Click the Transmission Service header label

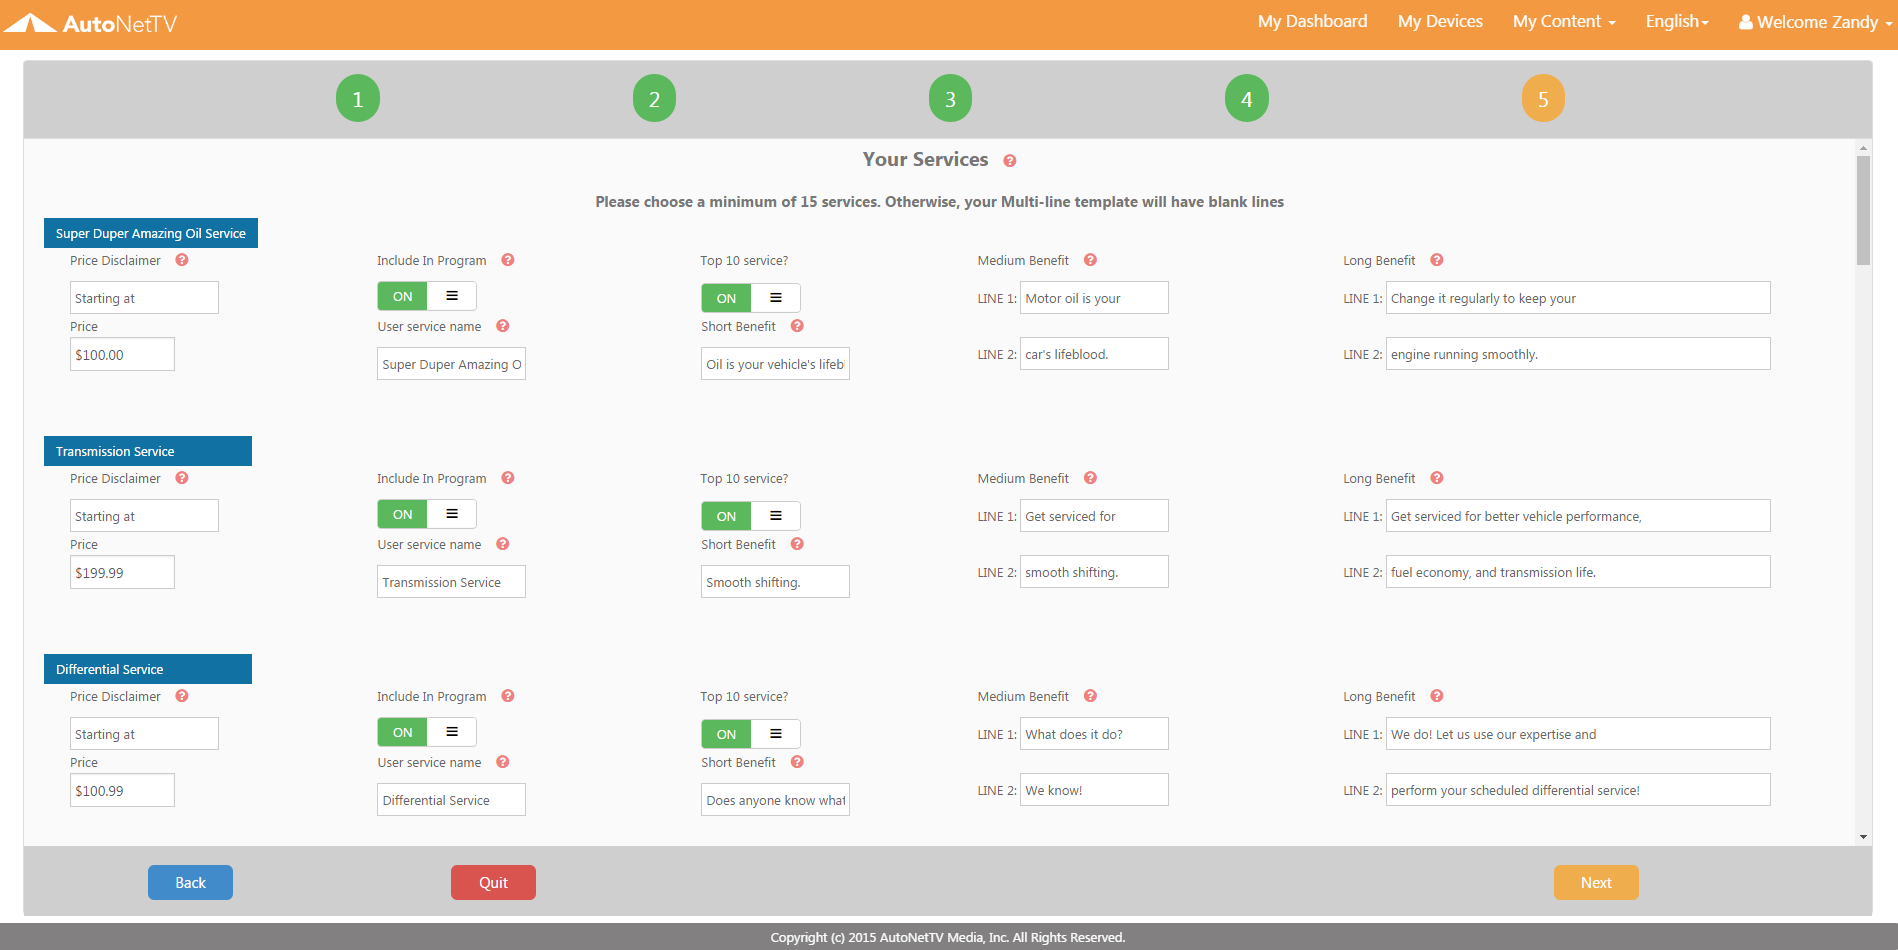pos(148,451)
